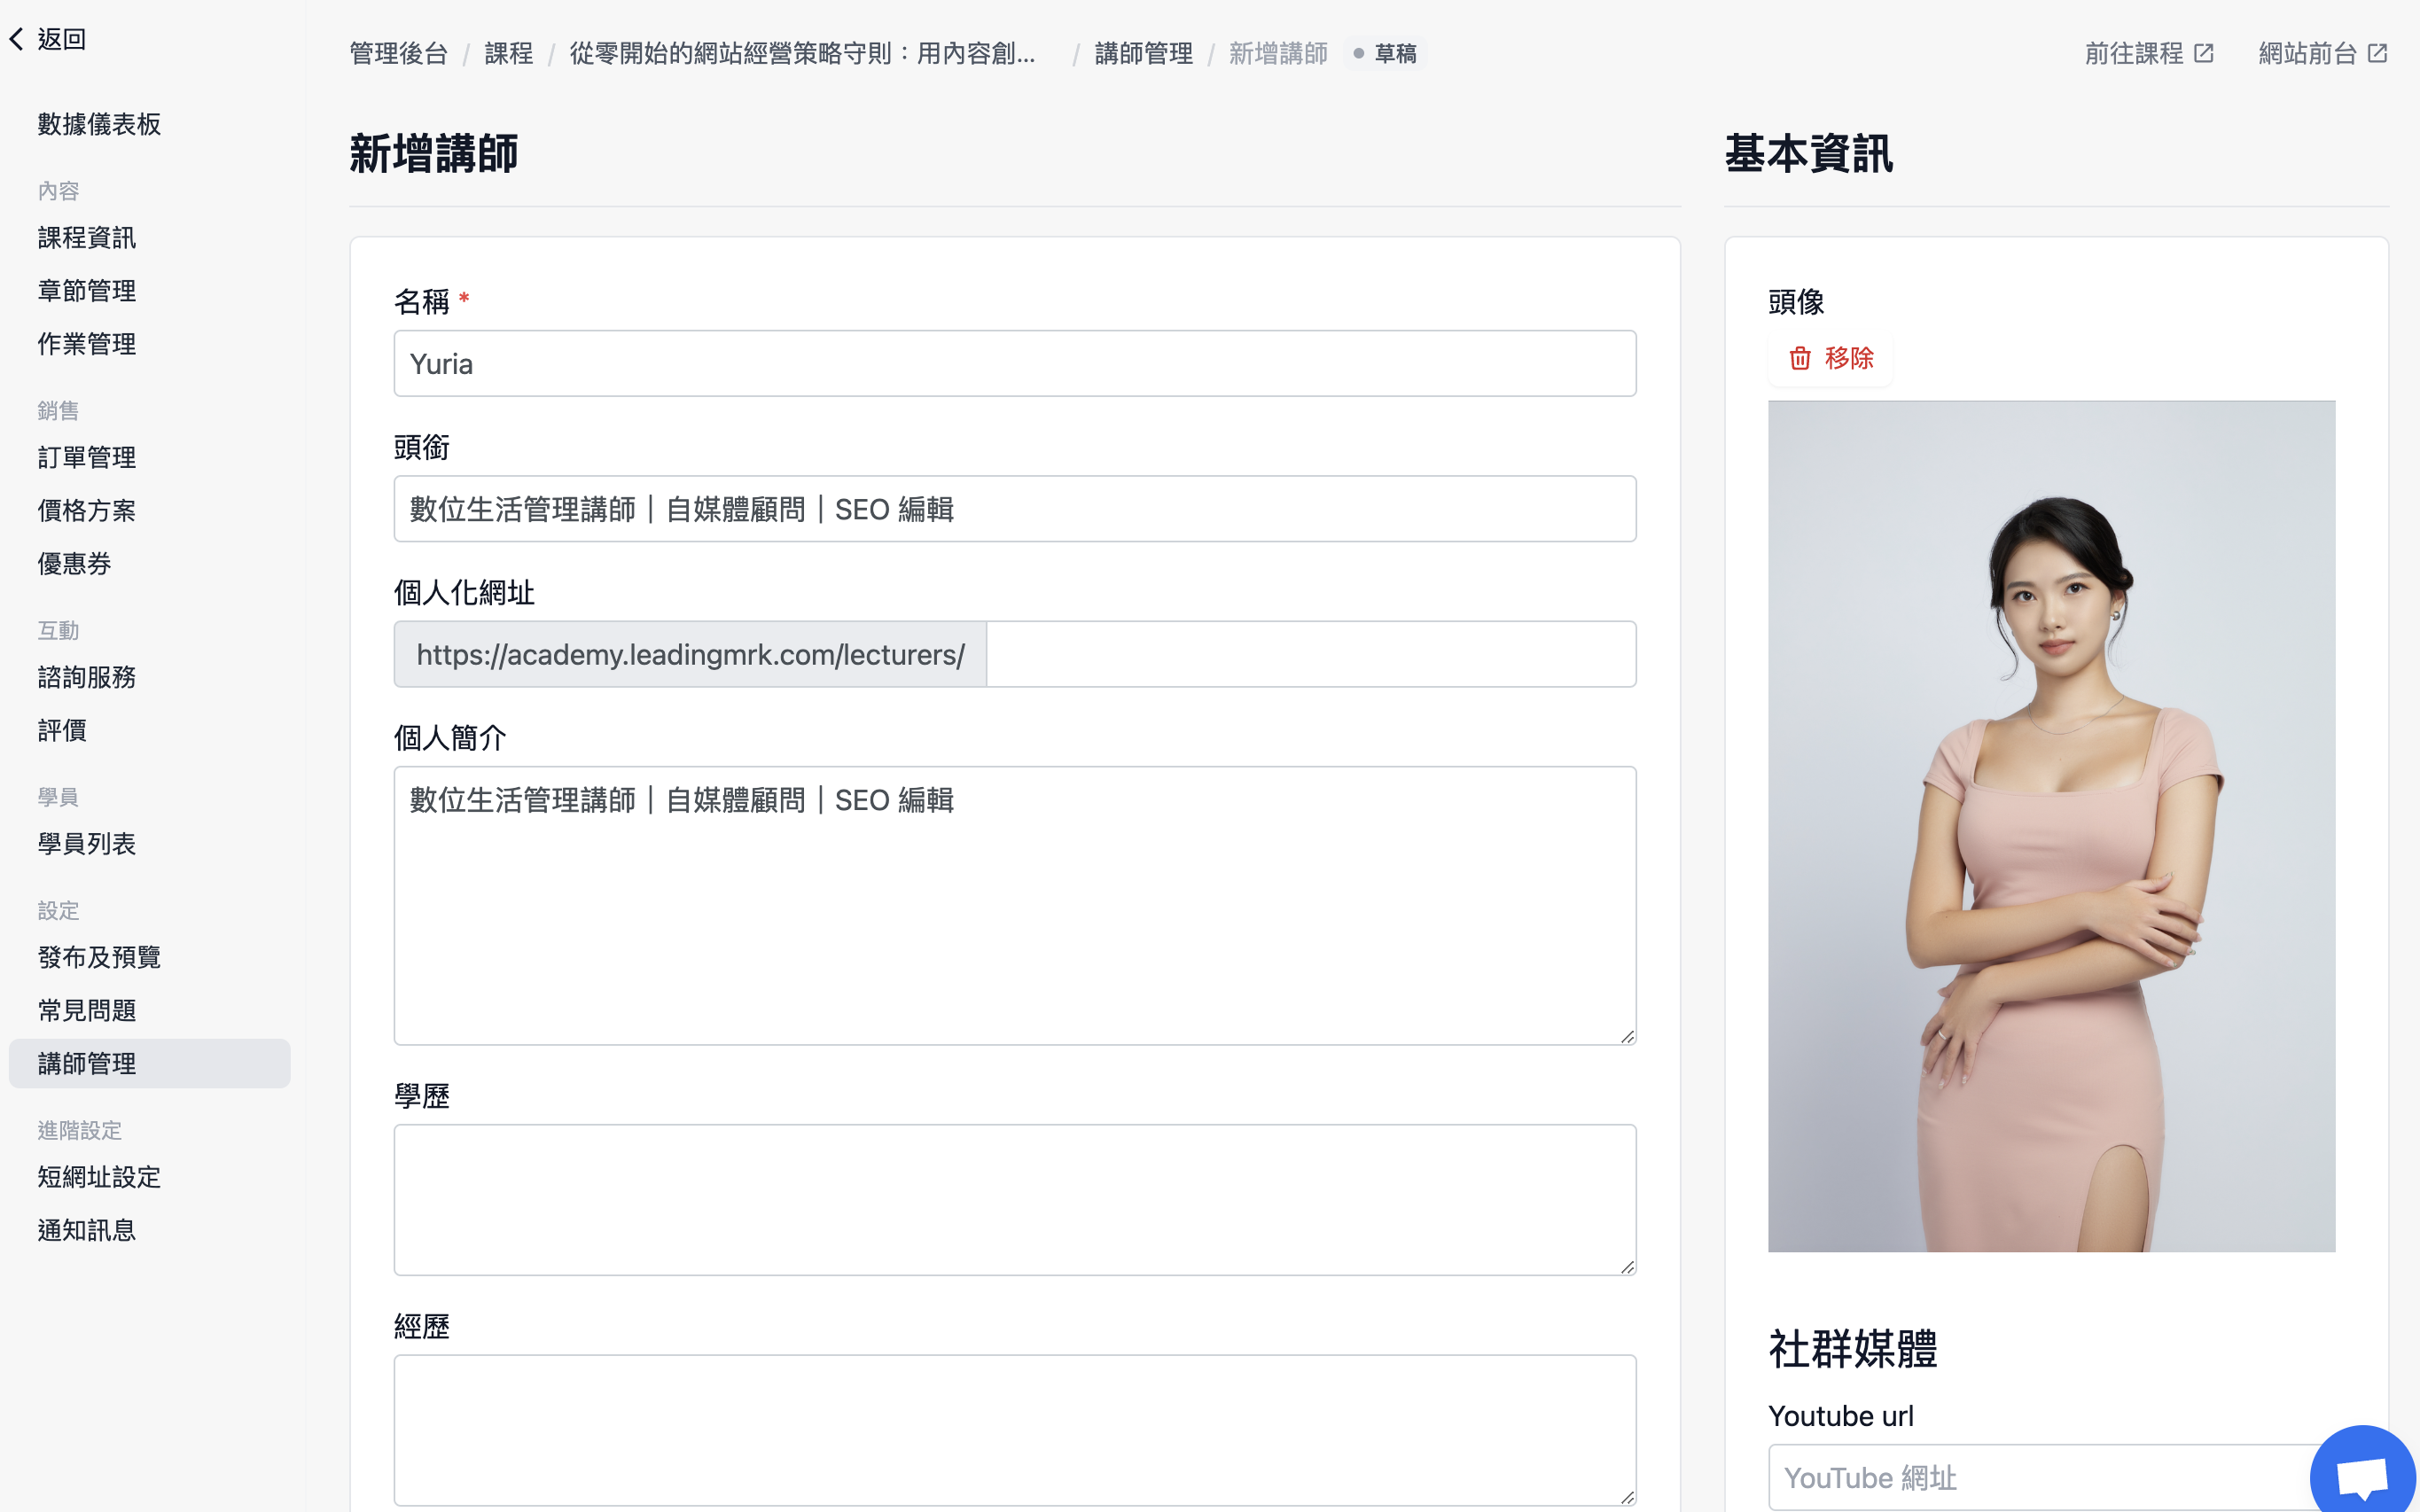The height and width of the screenshot is (1512, 2420).
Task: Click the resize handle of 個人簡介 textarea
Action: point(1627,1036)
